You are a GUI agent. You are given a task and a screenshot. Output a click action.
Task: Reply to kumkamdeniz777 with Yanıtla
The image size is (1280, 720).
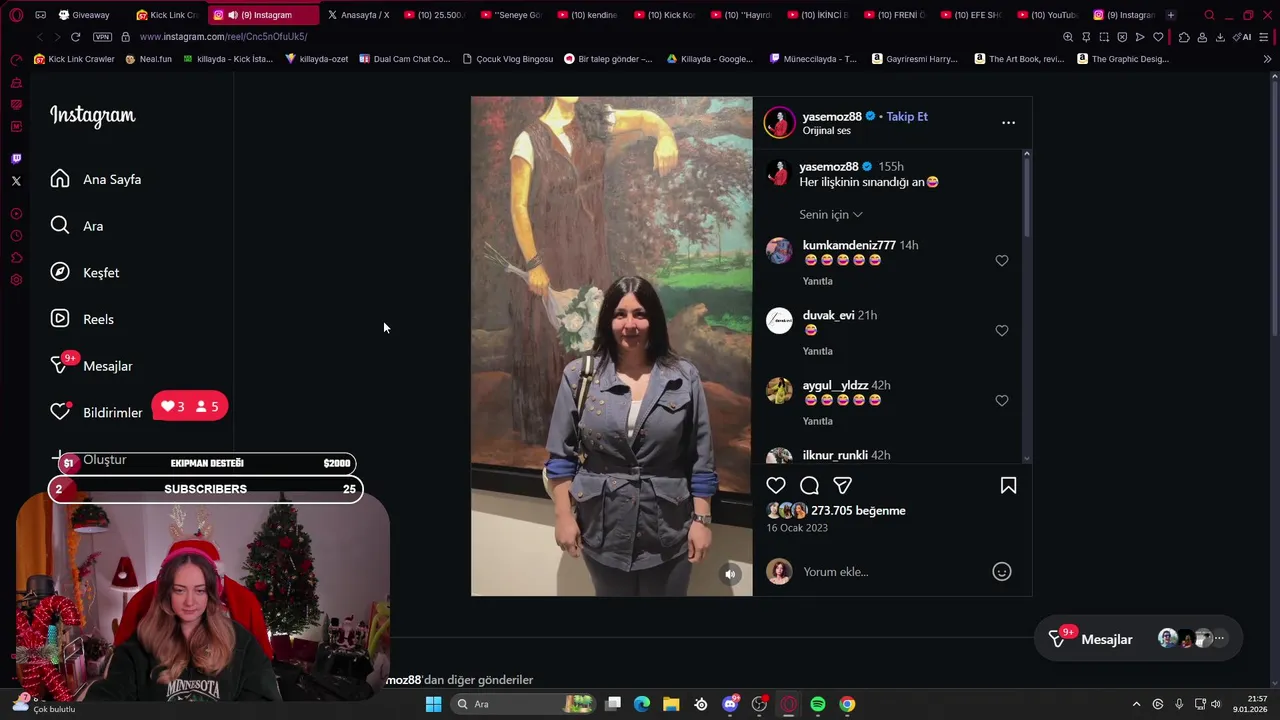(817, 281)
